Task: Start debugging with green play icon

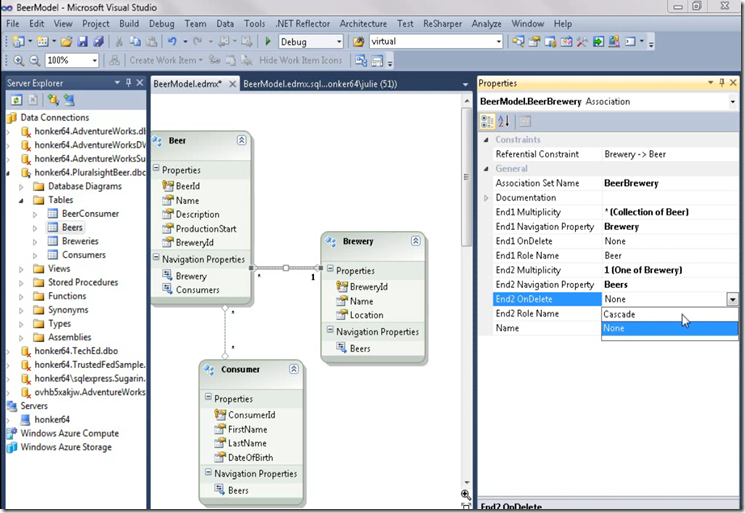Action: (x=267, y=42)
